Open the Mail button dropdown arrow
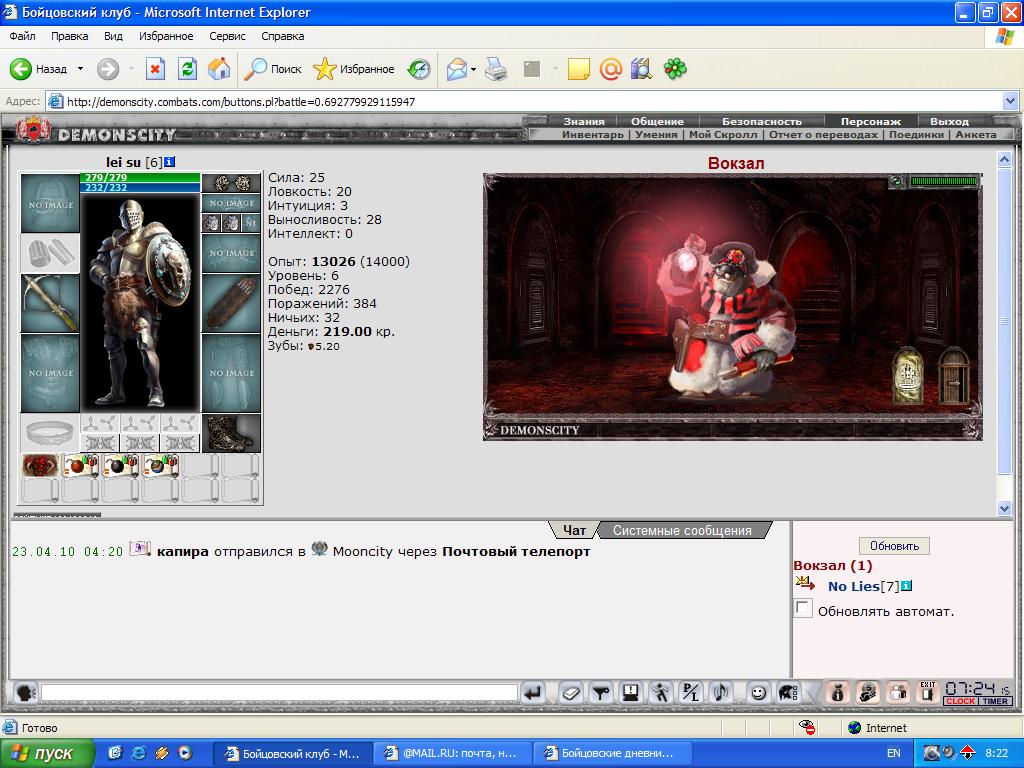 (473, 69)
